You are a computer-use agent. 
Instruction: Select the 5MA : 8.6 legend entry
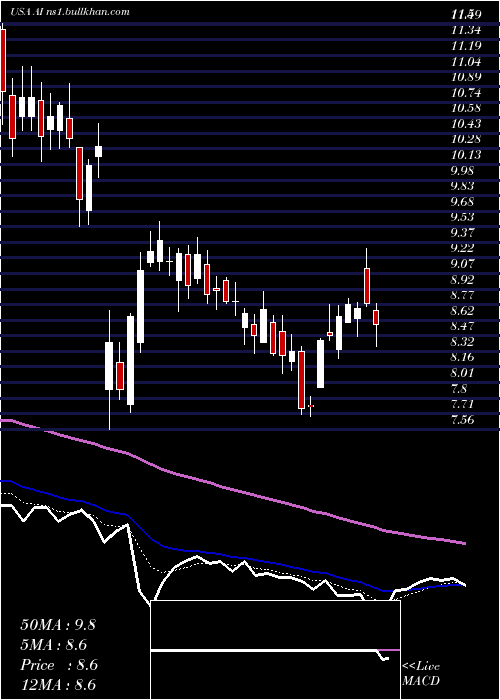click(x=54, y=645)
